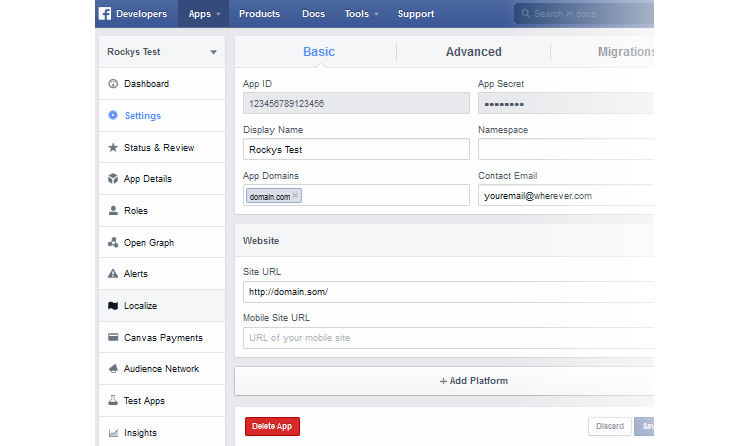This screenshot has height=446, width=750.
Task: Click the Discard button
Action: click(610, 426)
